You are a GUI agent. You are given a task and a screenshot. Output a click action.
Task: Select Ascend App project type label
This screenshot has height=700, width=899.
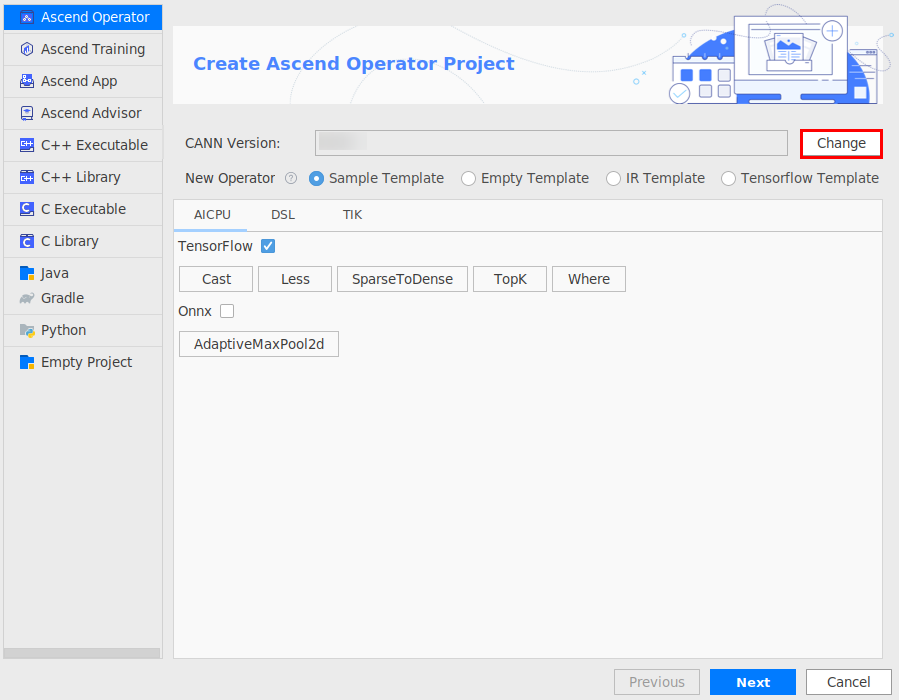[x=79, y=81]
